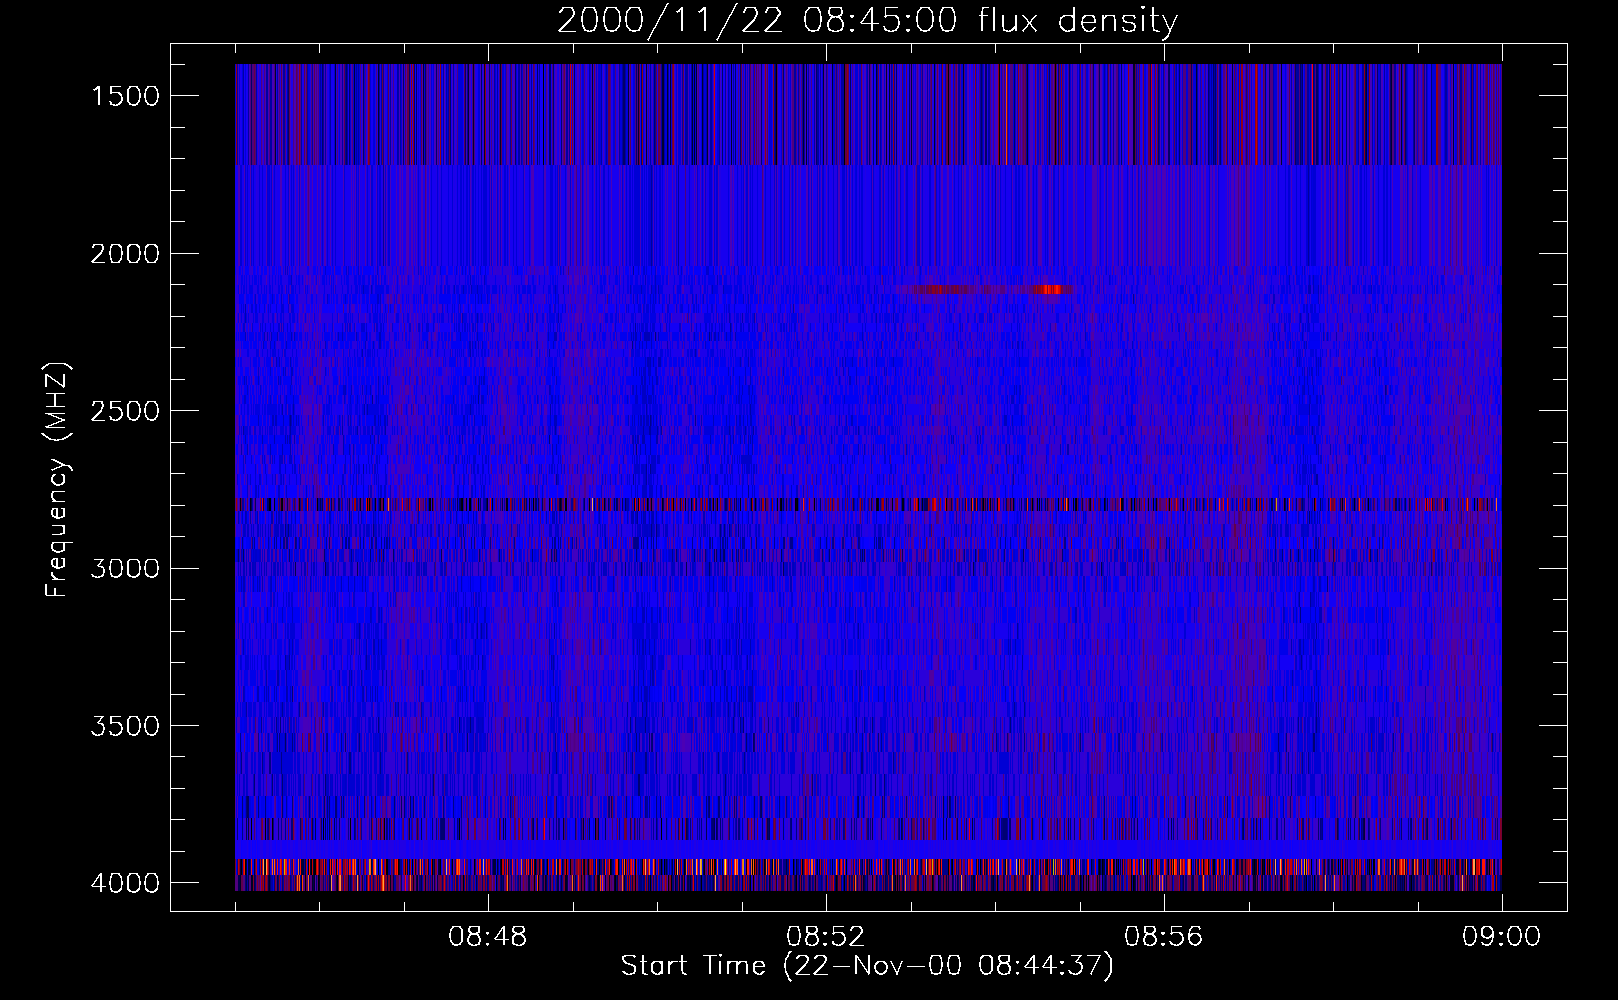1618x1000 pixels.
Task: Click the 1500 frequency tick label
Action: [125, 96]
